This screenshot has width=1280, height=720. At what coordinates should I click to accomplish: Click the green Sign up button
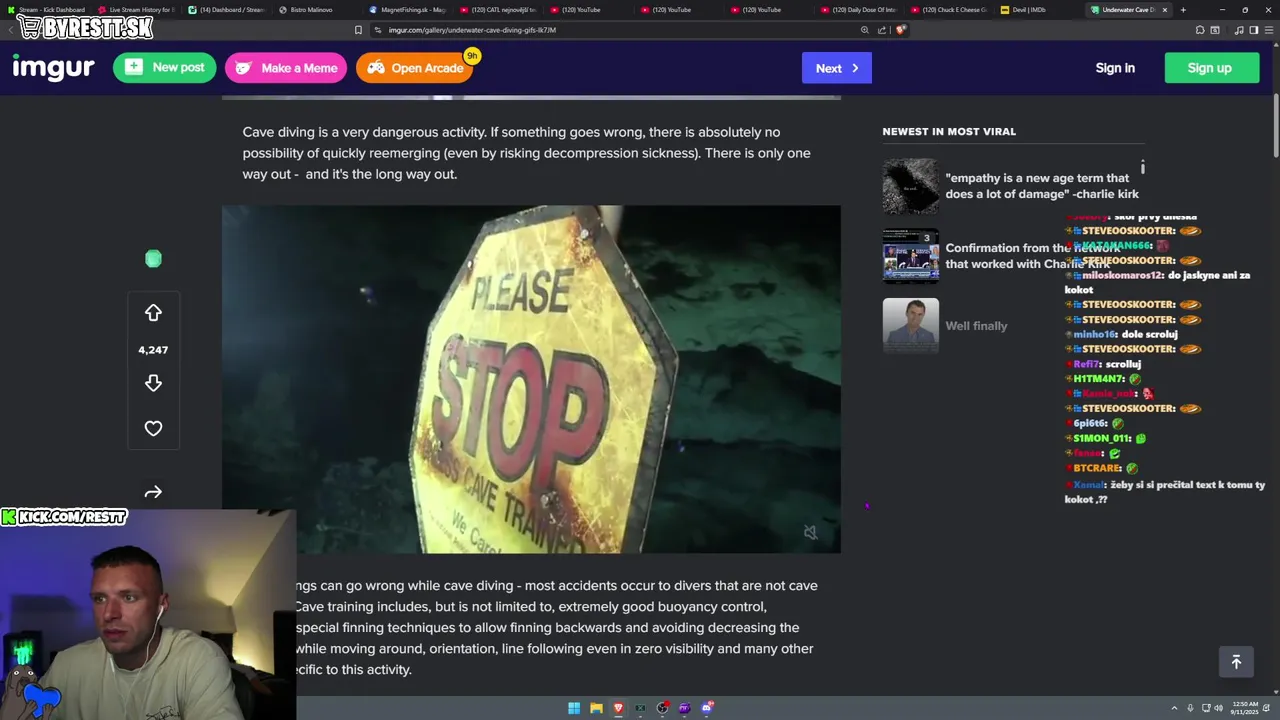pyautogui.click(x=1210, y=68)
